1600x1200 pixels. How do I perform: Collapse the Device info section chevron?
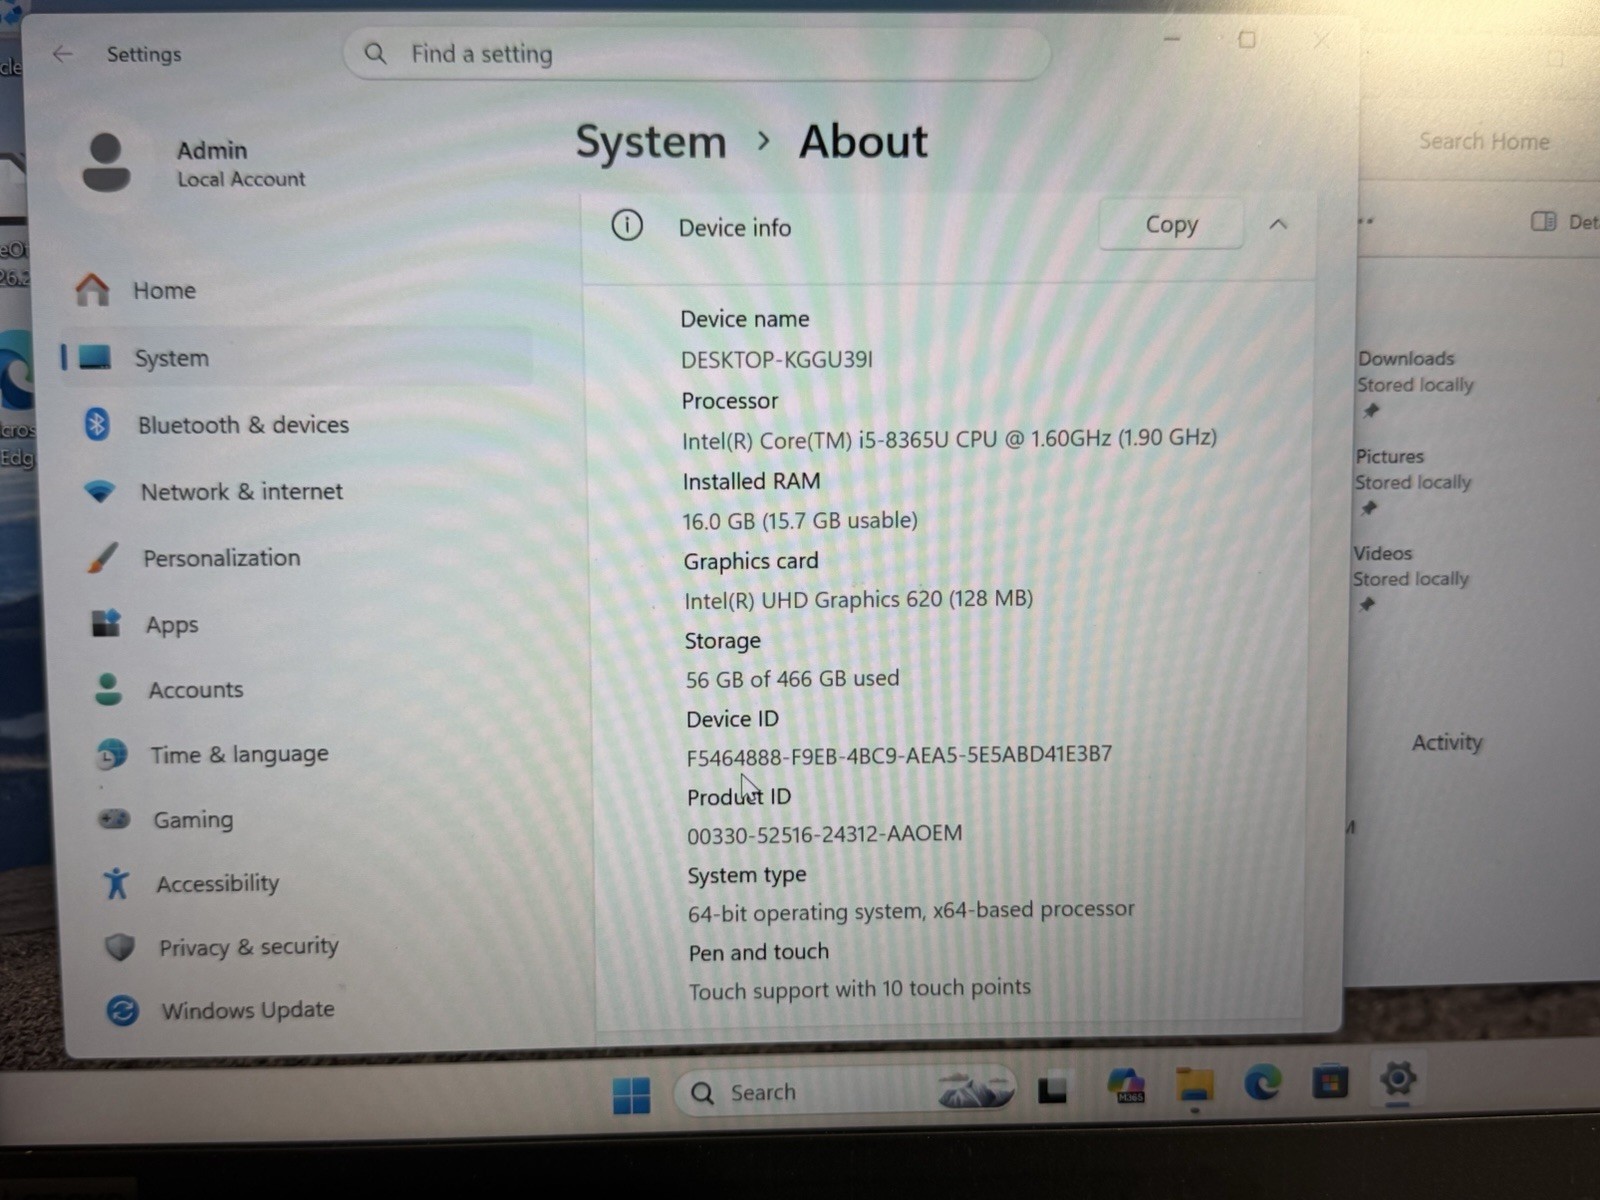1278,224
